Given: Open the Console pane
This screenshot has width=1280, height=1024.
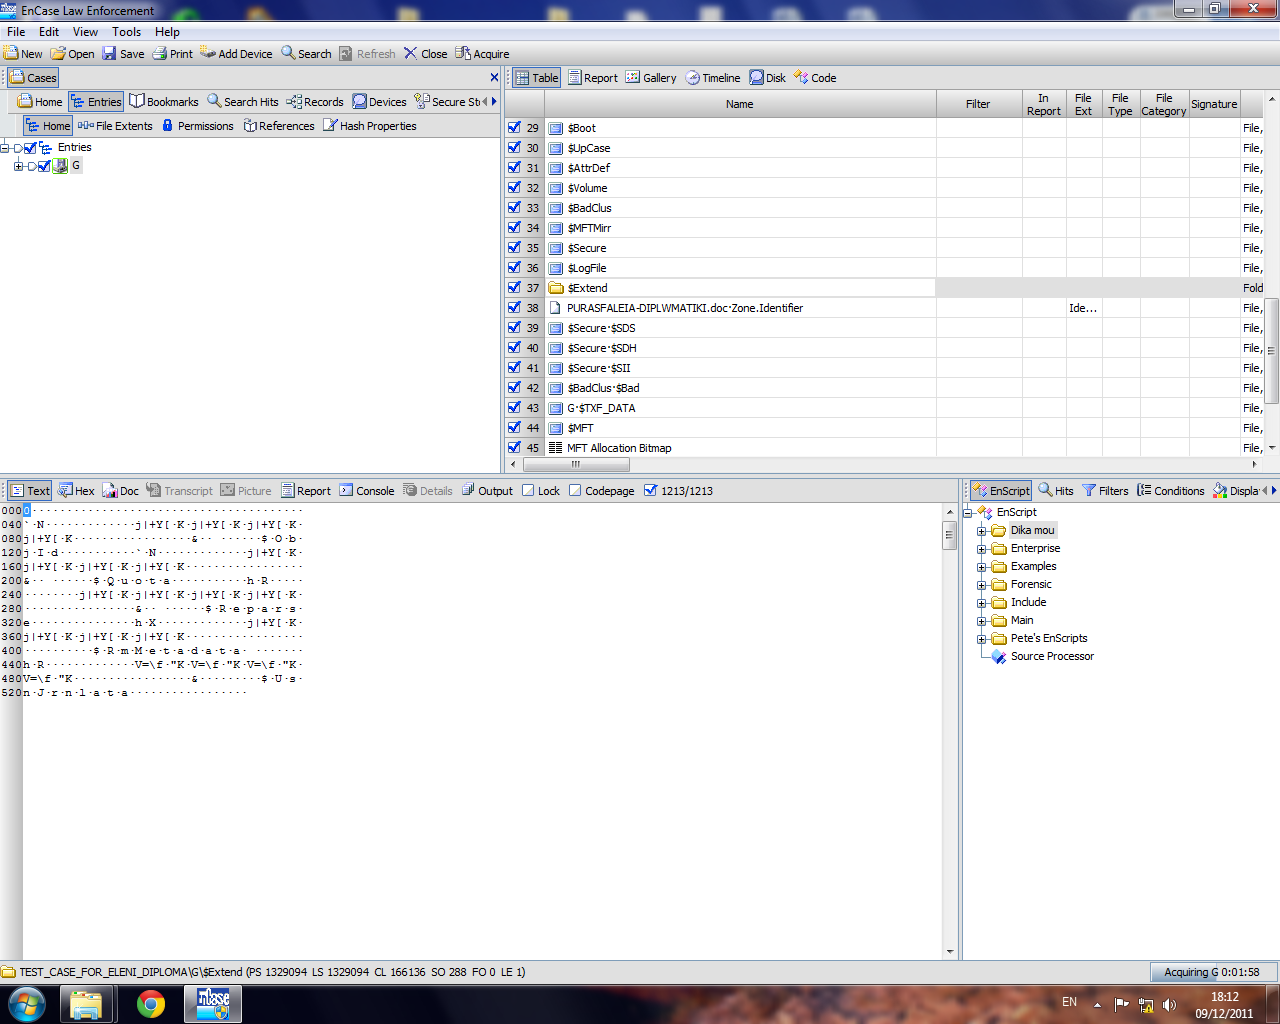Looking at the screenshot, I should coord(366,491).
